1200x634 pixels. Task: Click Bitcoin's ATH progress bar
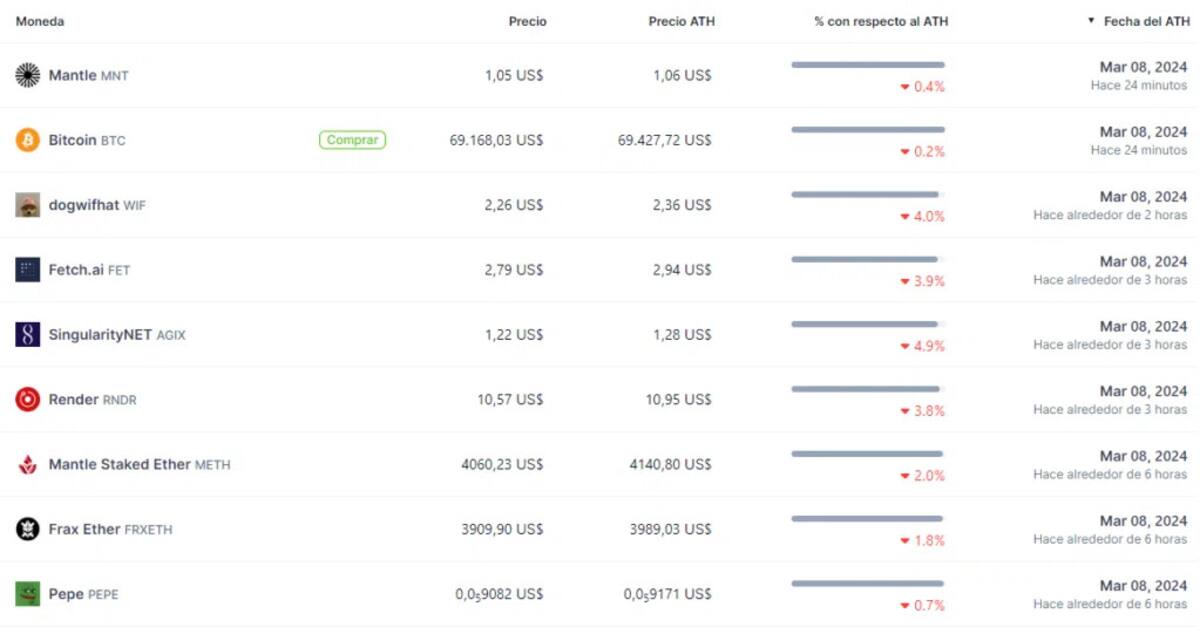(866, 129)
